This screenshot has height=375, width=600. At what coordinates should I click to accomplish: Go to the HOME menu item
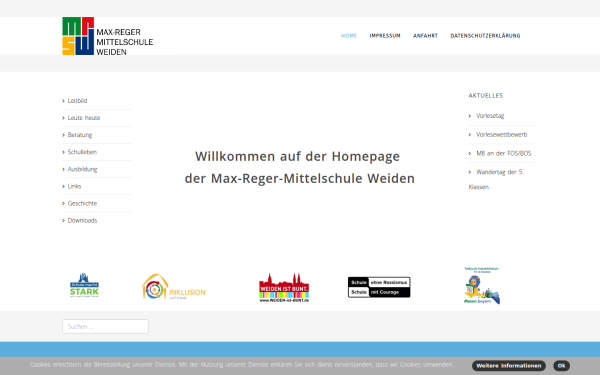pos(349,36)
